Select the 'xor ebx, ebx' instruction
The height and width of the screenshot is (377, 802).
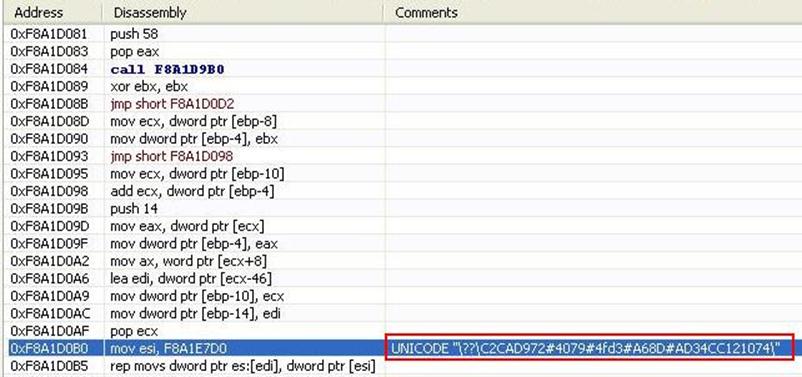coord(149,86)
